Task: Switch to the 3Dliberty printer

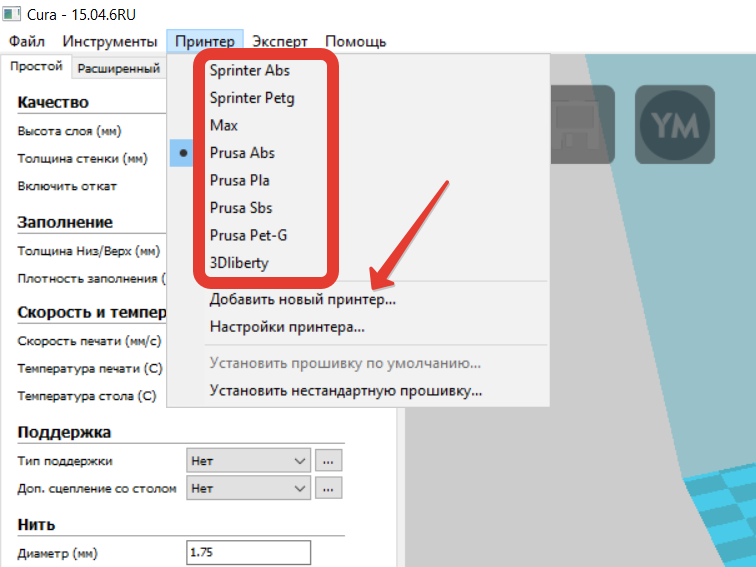Action: (239, 263)
